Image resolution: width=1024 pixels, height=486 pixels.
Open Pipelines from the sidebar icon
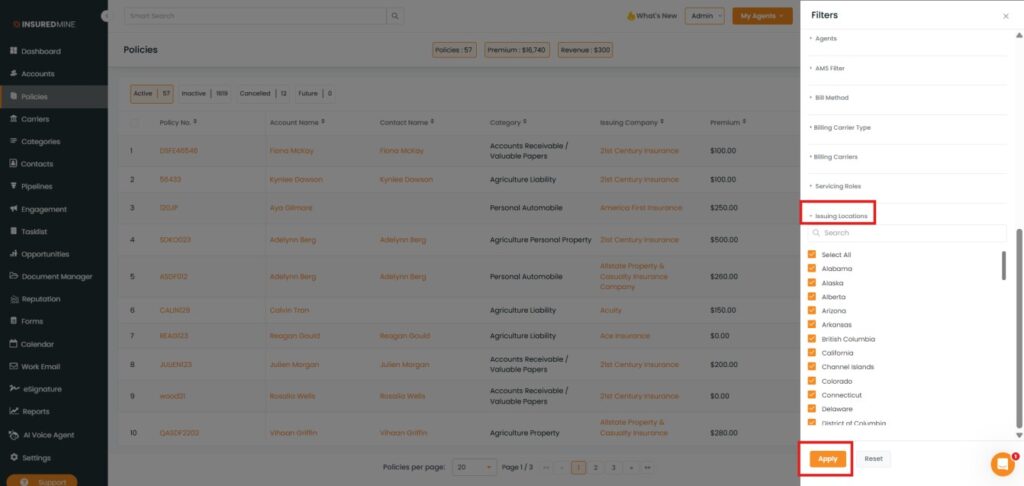click(13, 187)
